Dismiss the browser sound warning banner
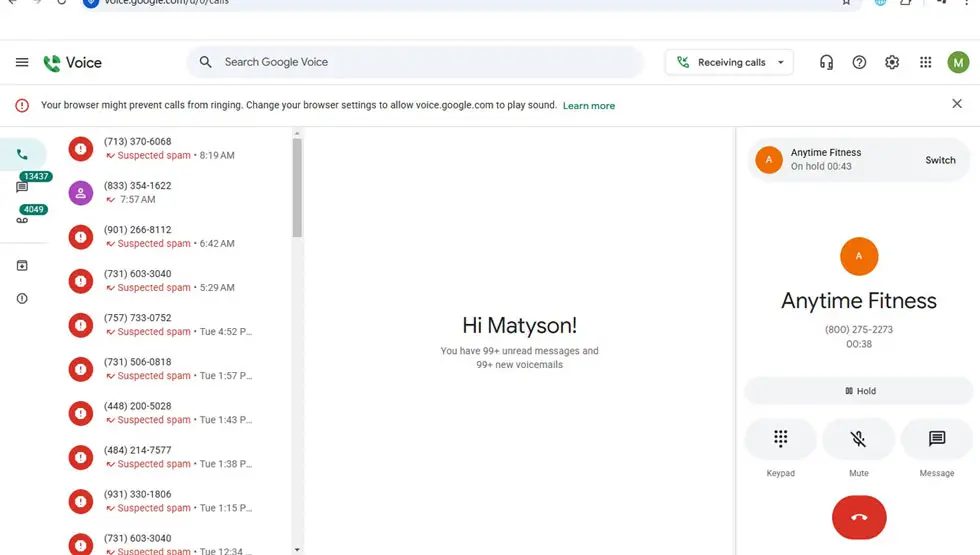Viewport: 980px width, 555px height. 957,104
